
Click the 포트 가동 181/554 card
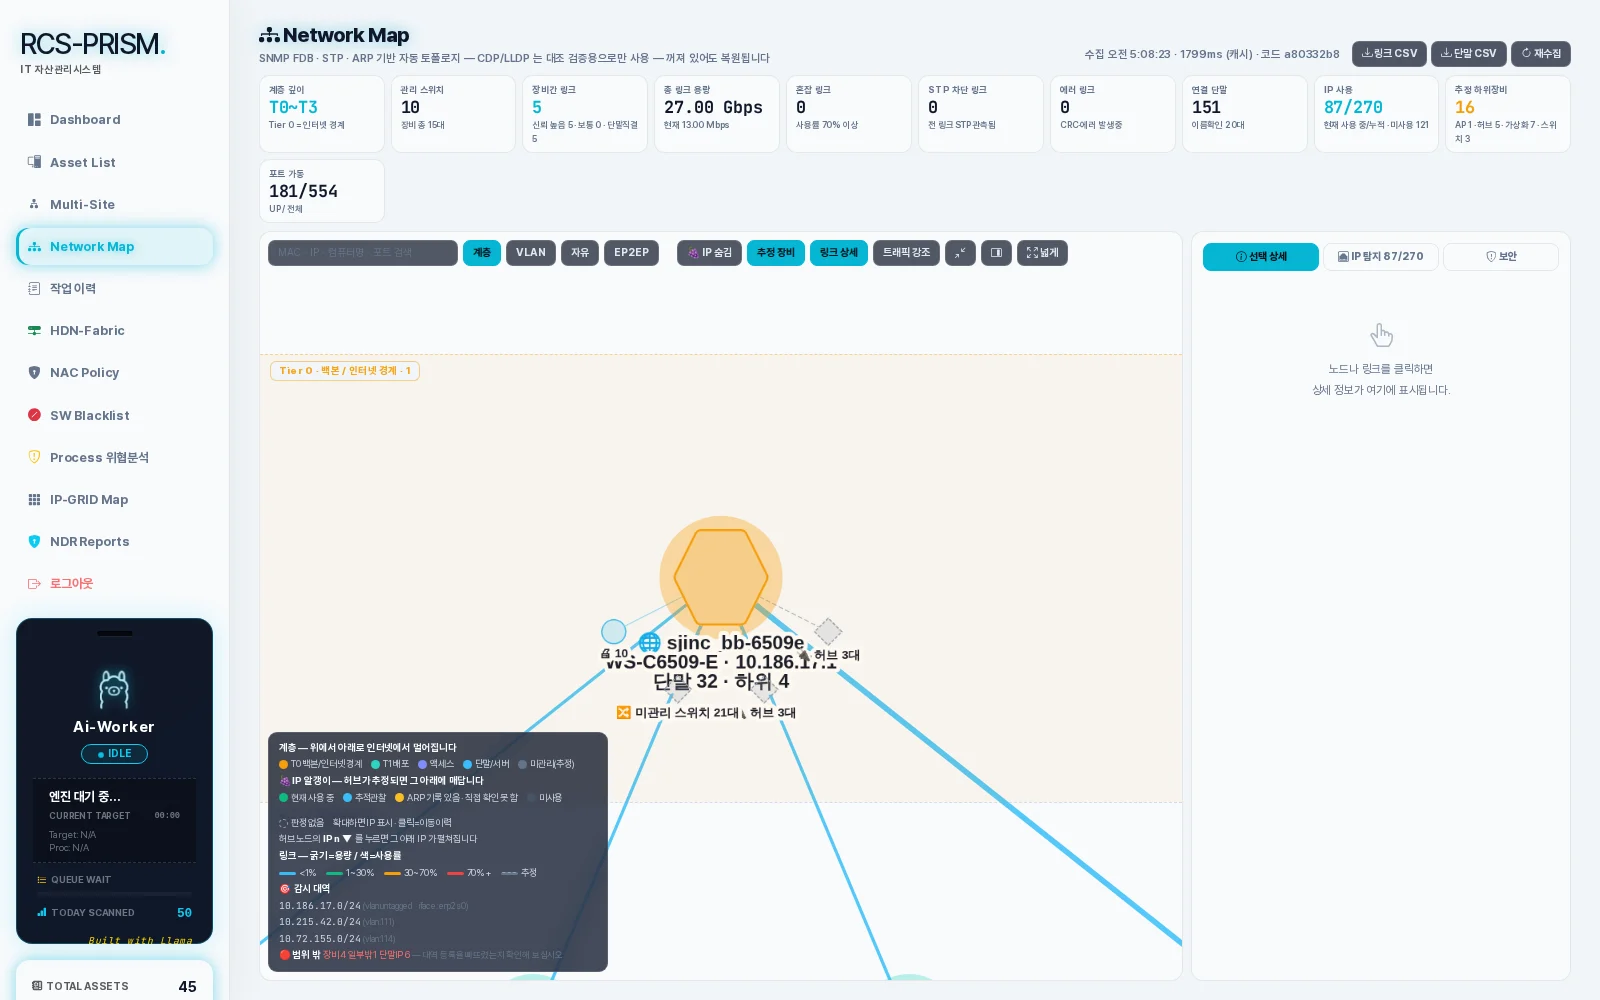click(322, 191)
